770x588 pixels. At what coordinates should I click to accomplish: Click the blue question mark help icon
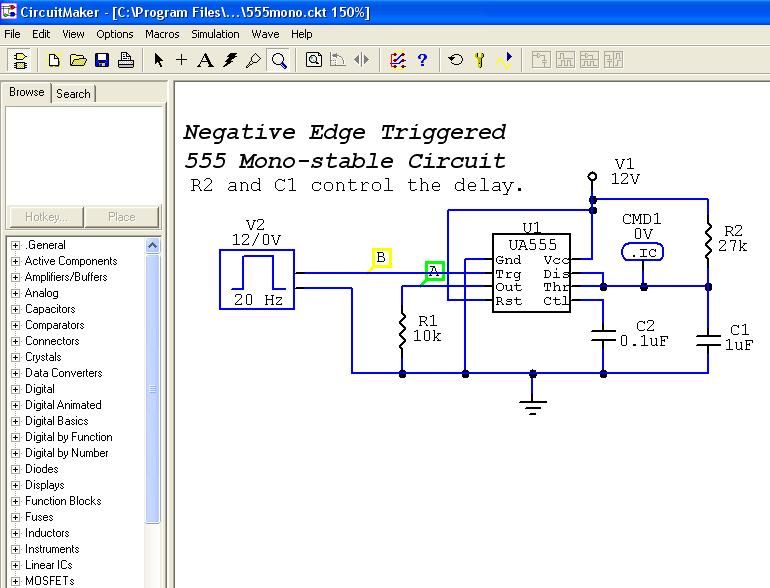tap(422, 60)
